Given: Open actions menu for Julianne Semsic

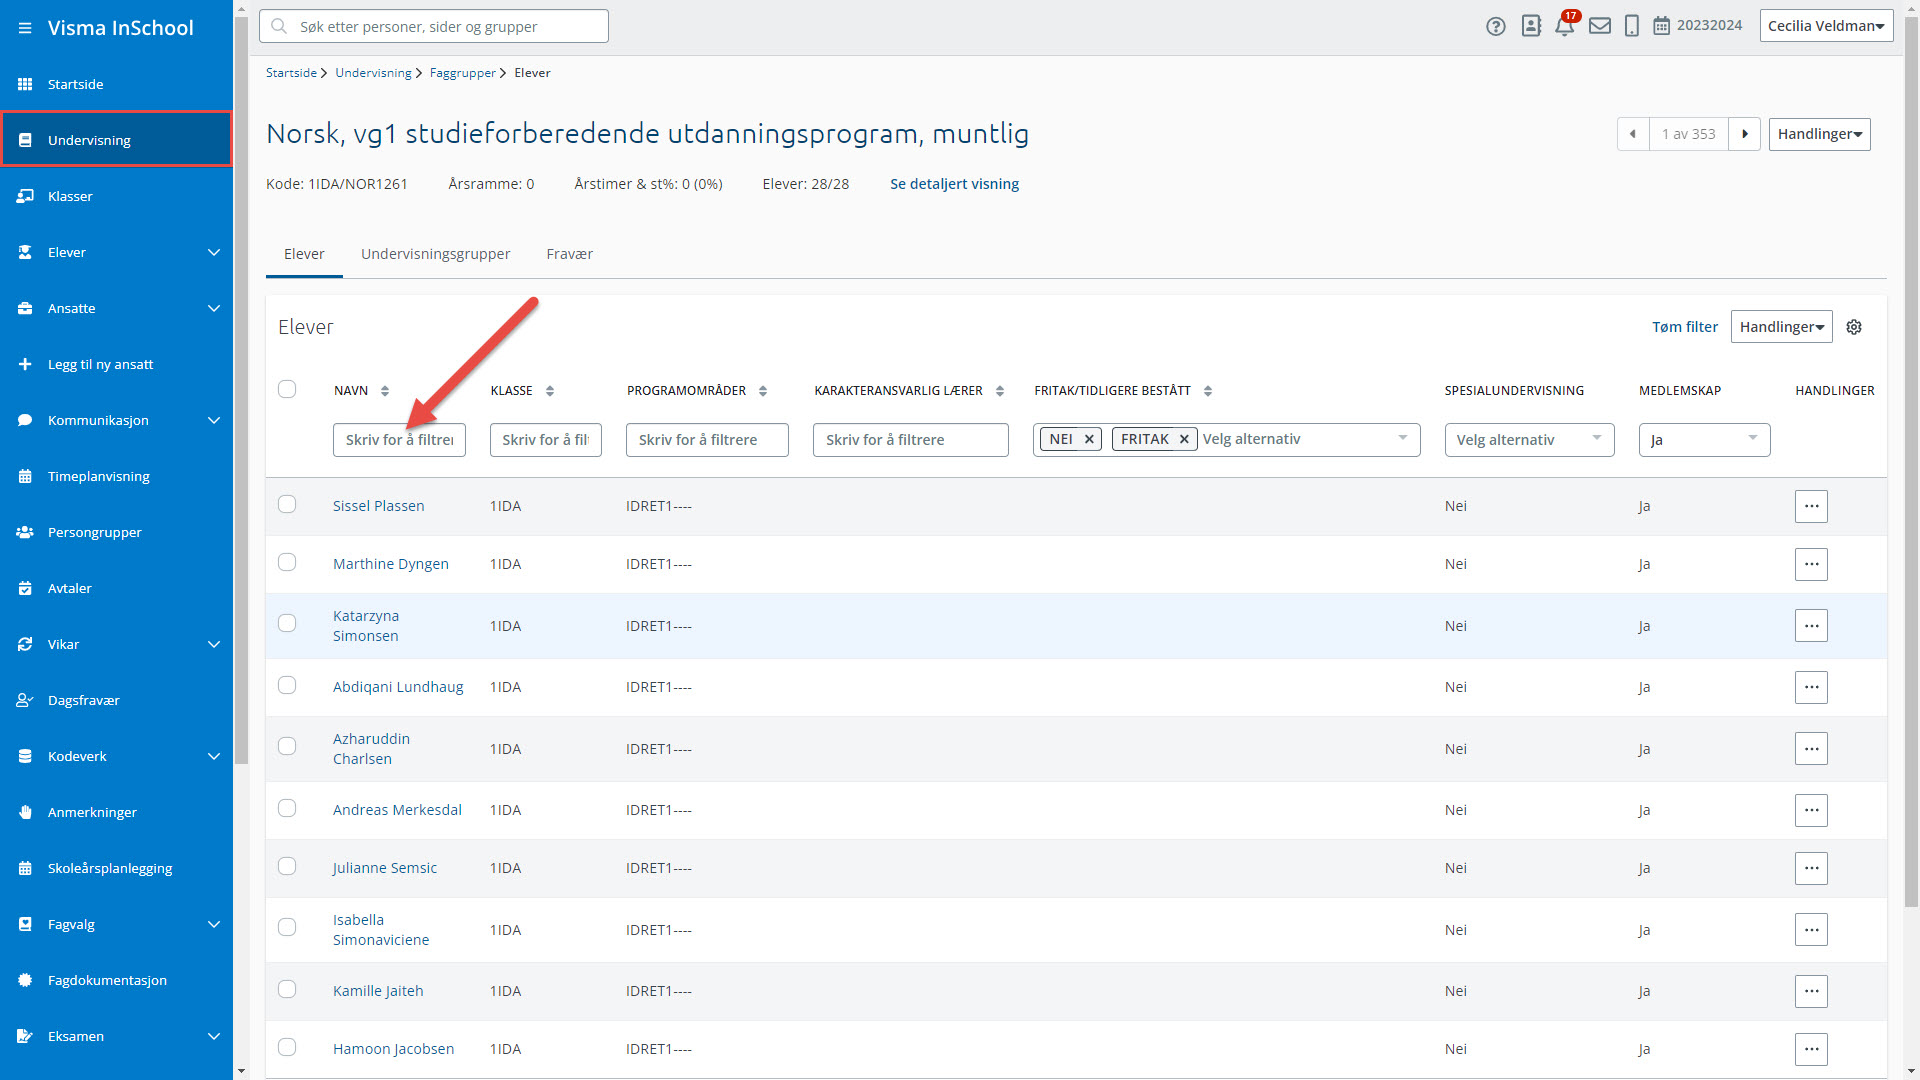Looking at the screenshot, I should 1811,868.
